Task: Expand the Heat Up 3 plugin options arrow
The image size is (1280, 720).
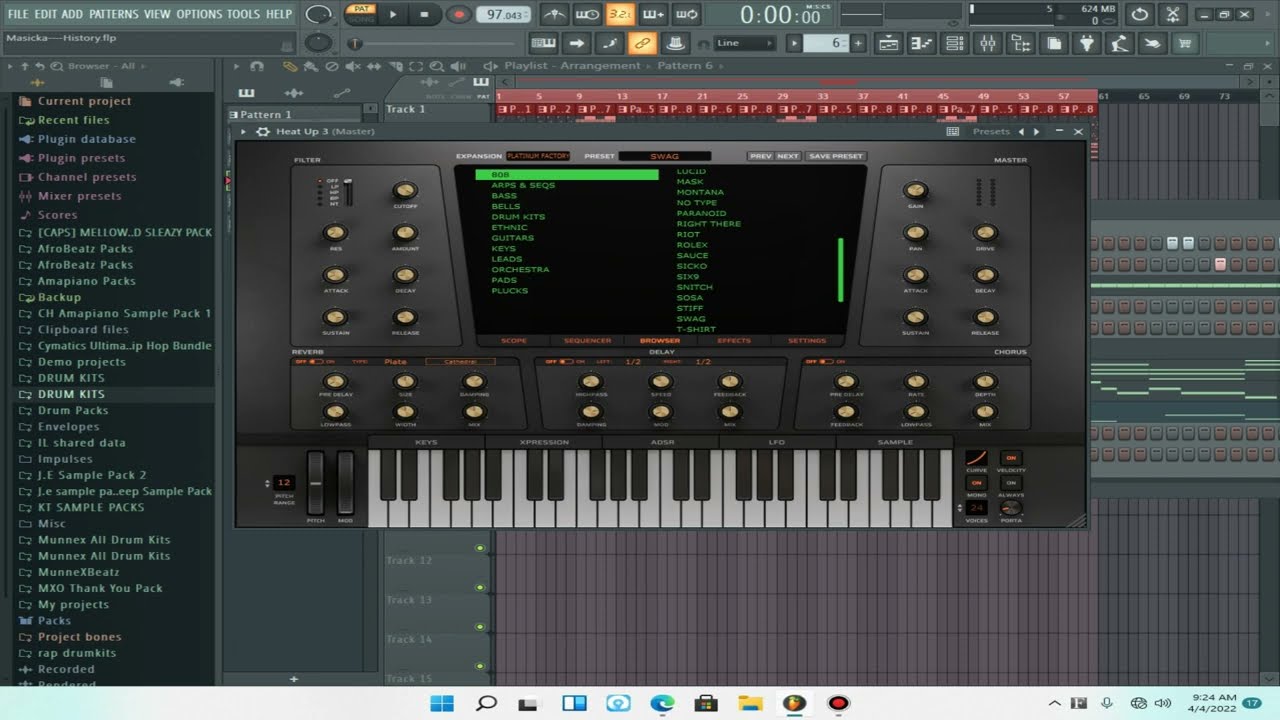Action: (243, 131)
